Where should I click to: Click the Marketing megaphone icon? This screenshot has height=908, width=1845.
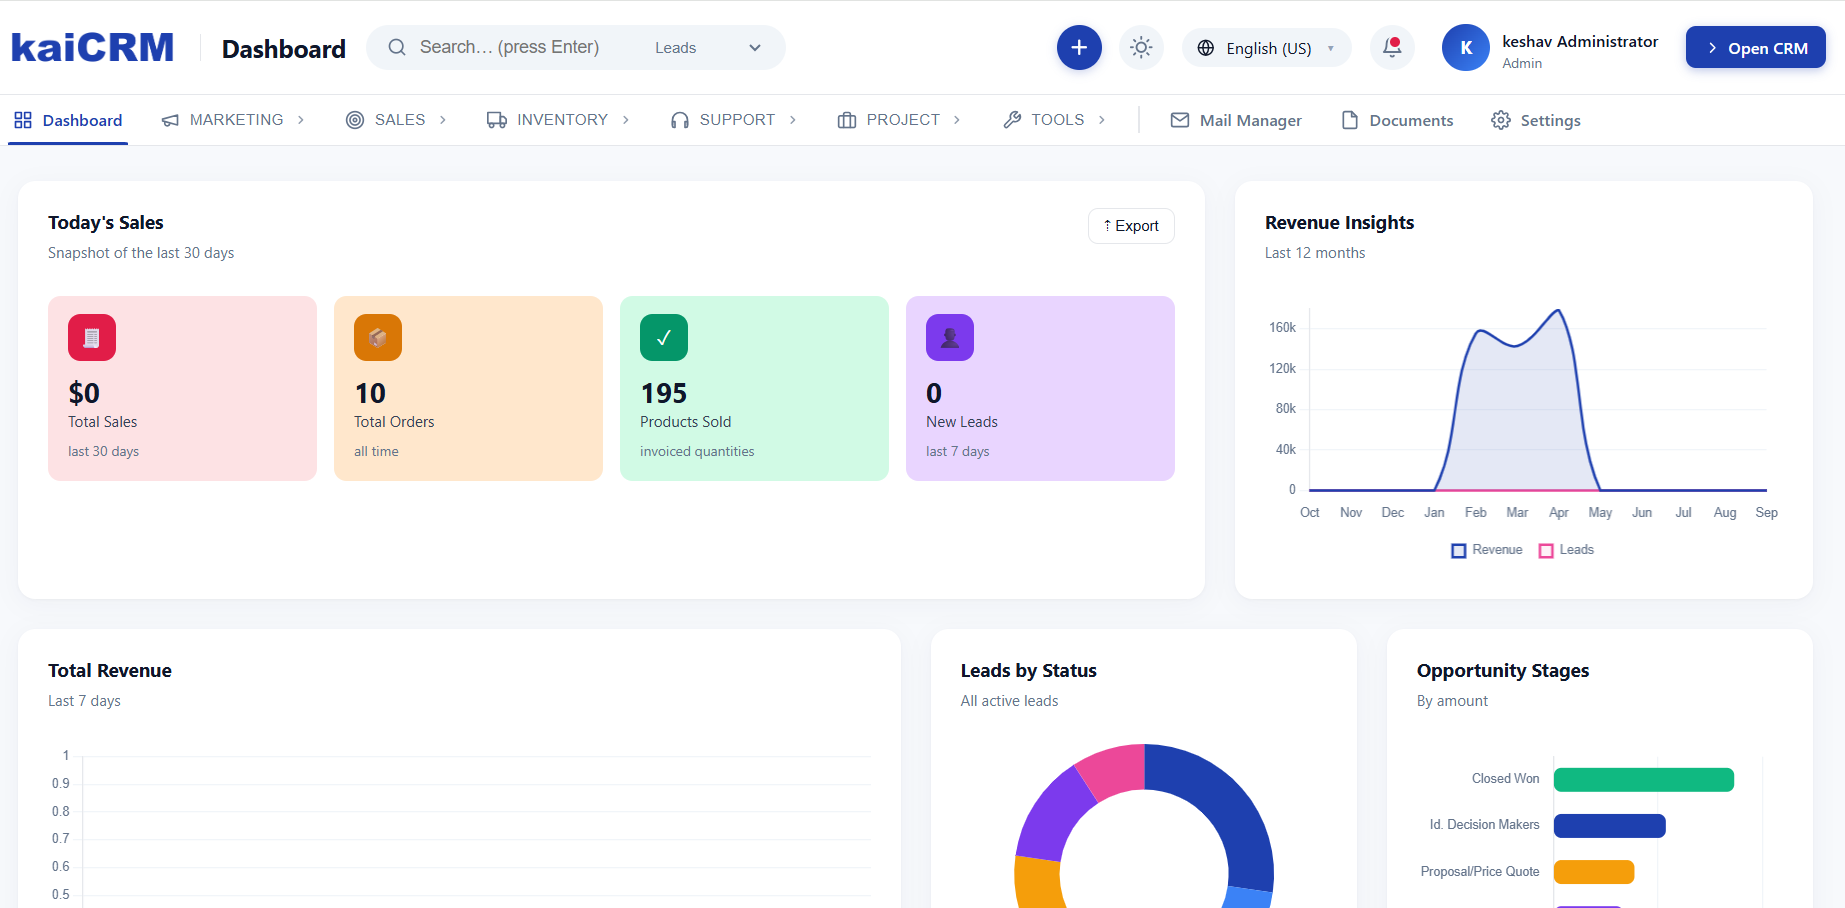pyautogui.click(x=171, y=120)
